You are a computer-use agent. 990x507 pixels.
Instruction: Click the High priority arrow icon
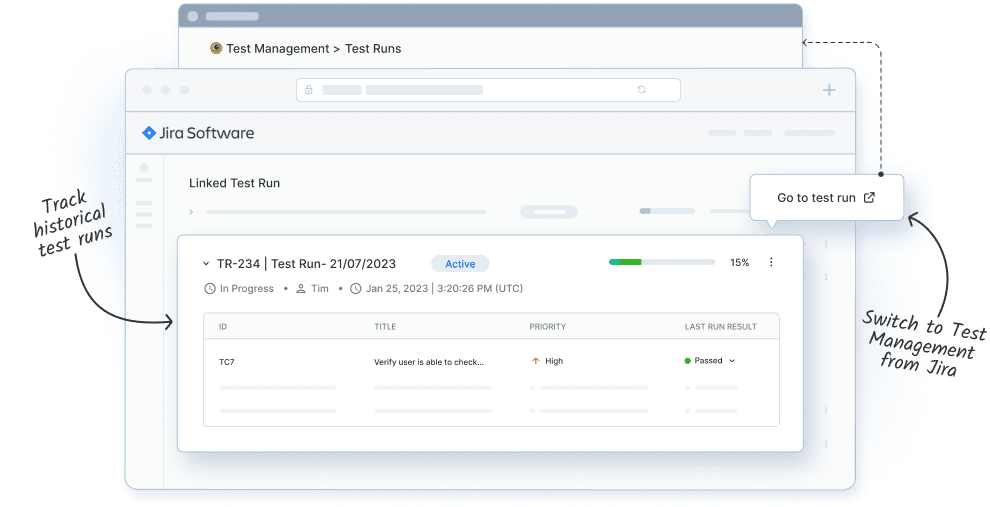(535, 361)
